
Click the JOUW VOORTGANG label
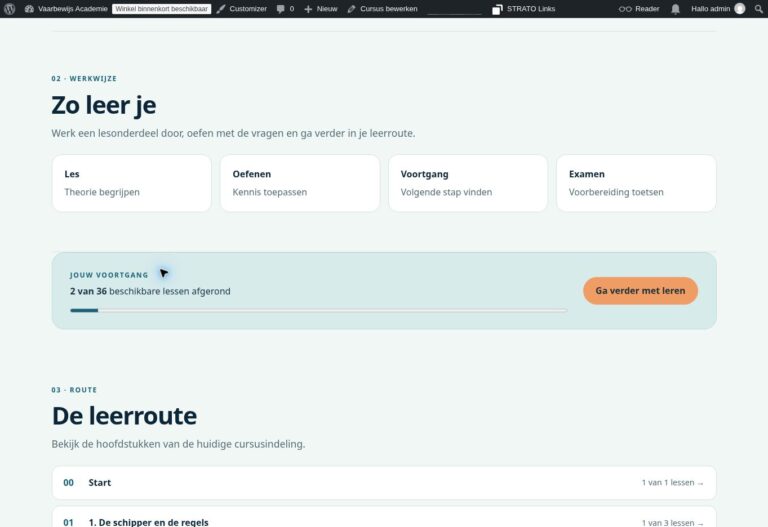(x=109, y=275)
